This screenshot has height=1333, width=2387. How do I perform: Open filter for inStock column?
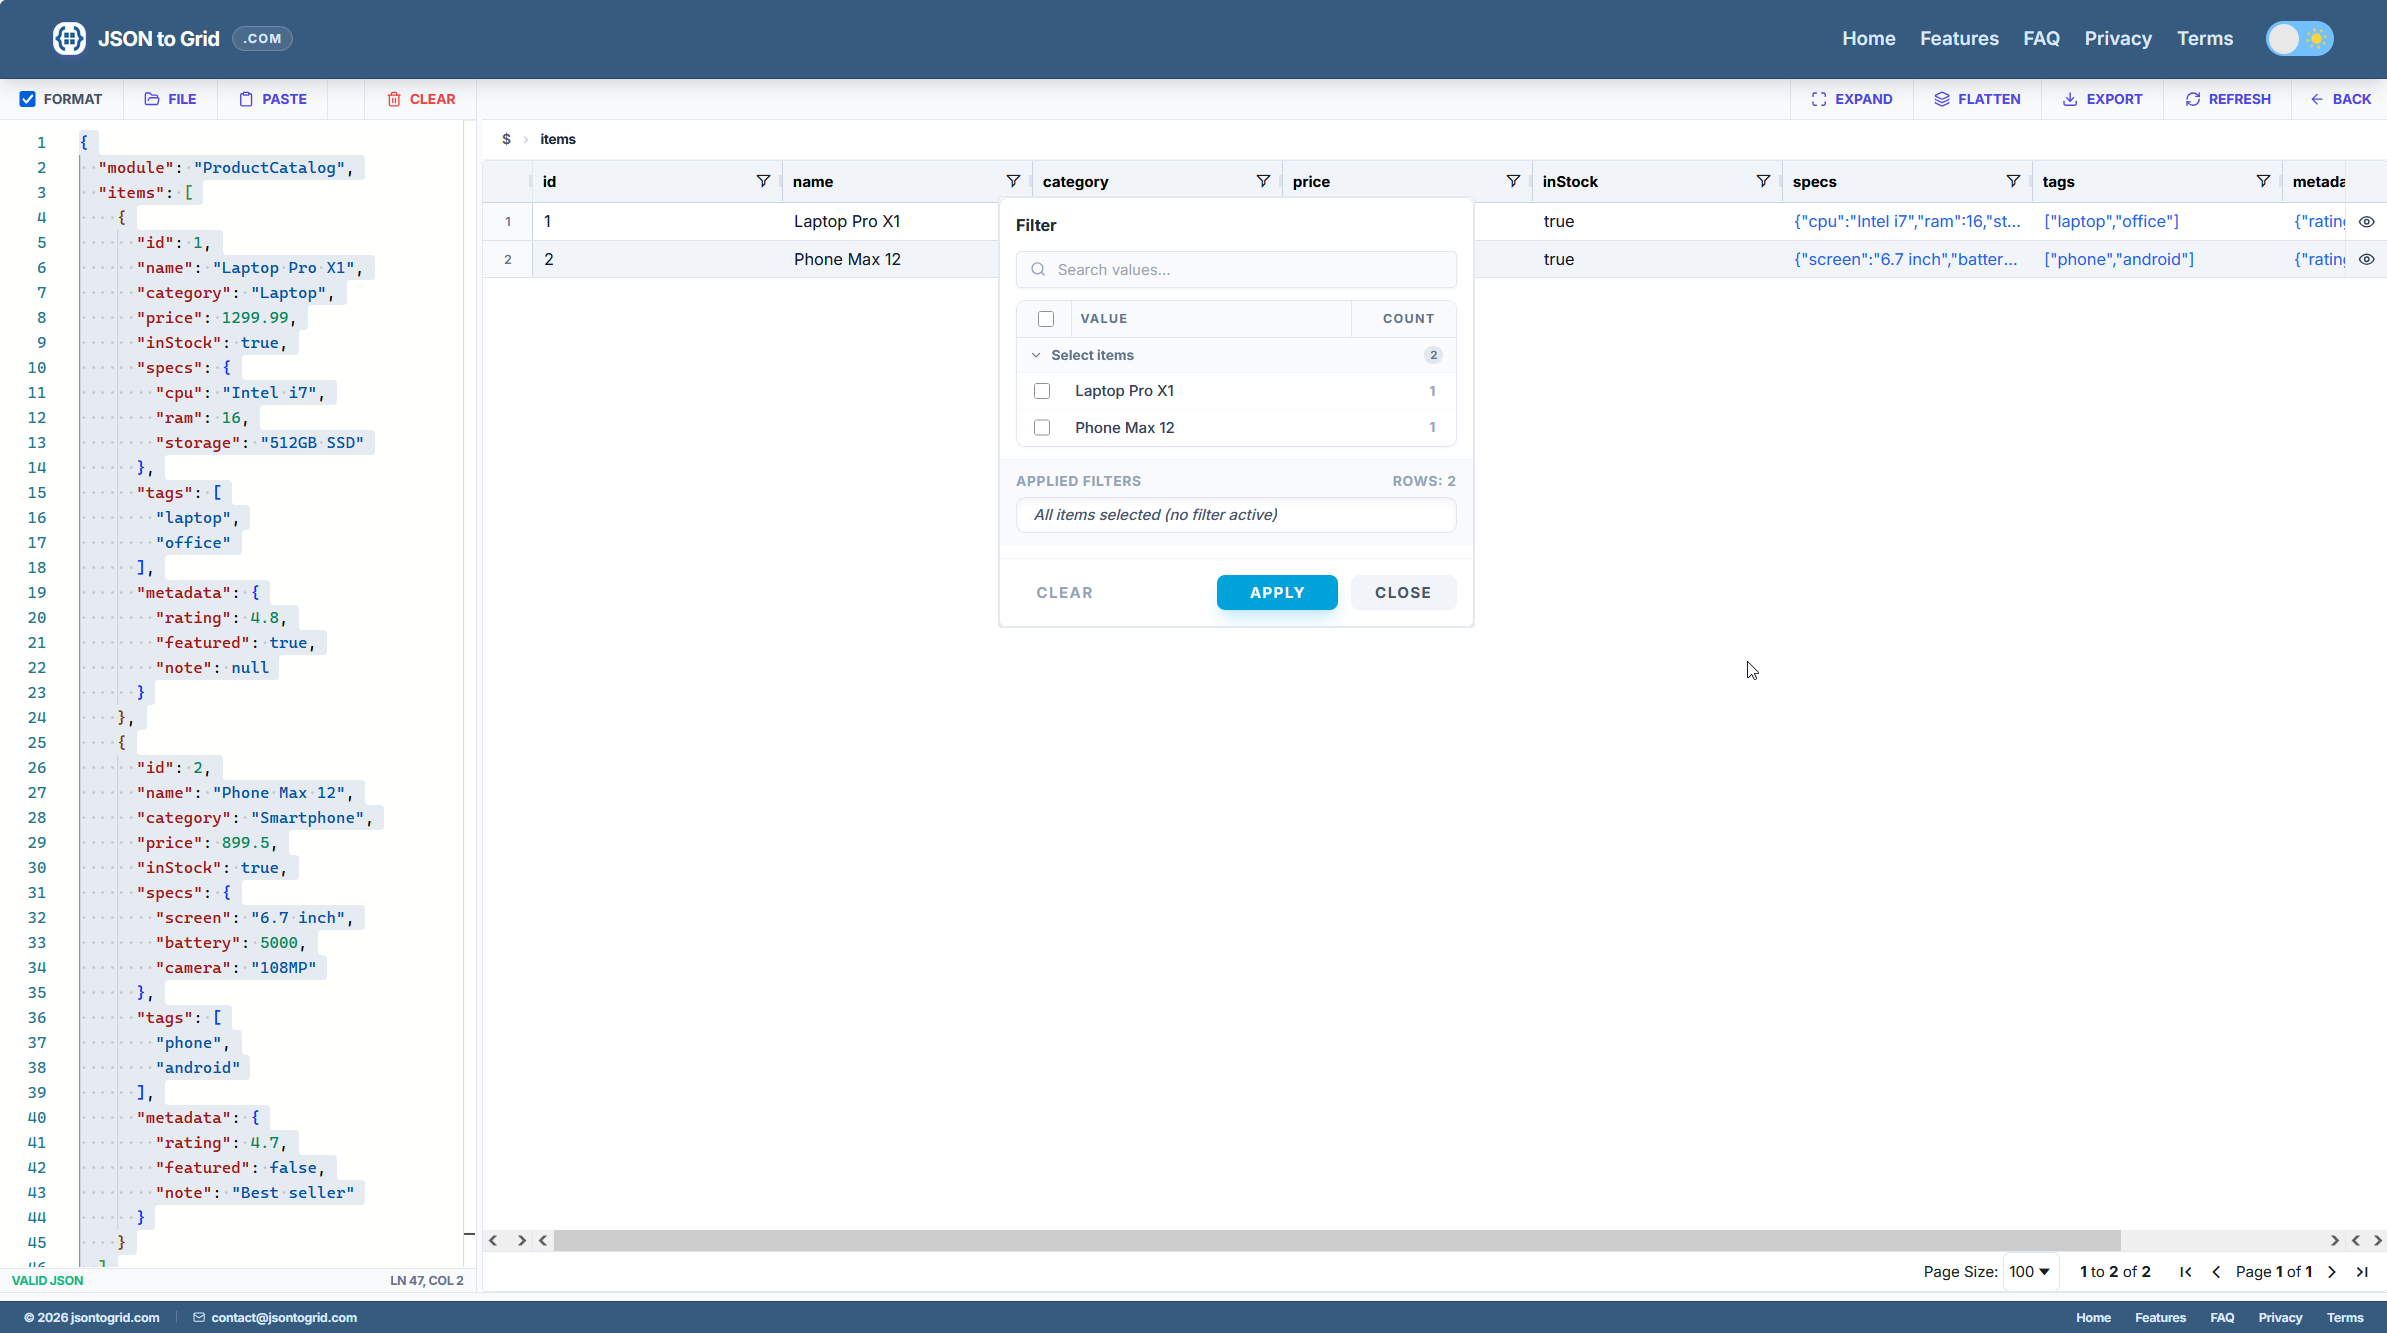(x=1763, y=181)
